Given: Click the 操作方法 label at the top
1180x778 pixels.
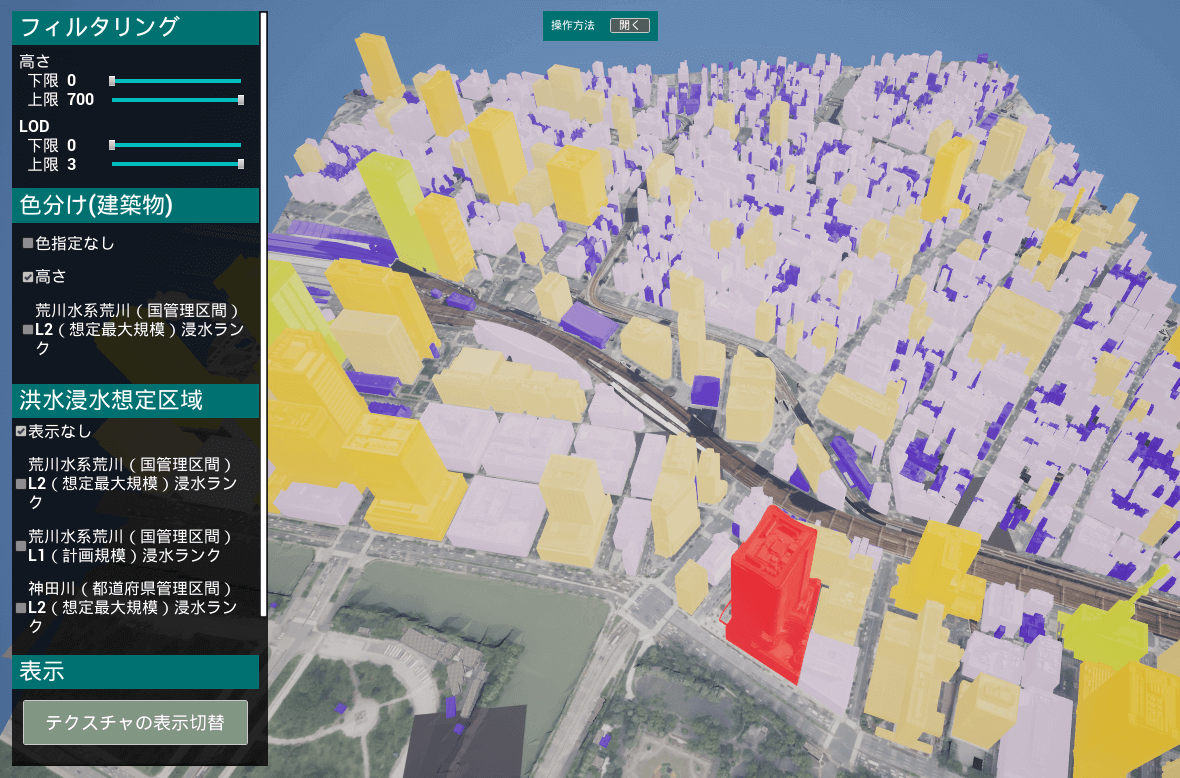Looking at the screenshot, I should click(x=573, y=25).
